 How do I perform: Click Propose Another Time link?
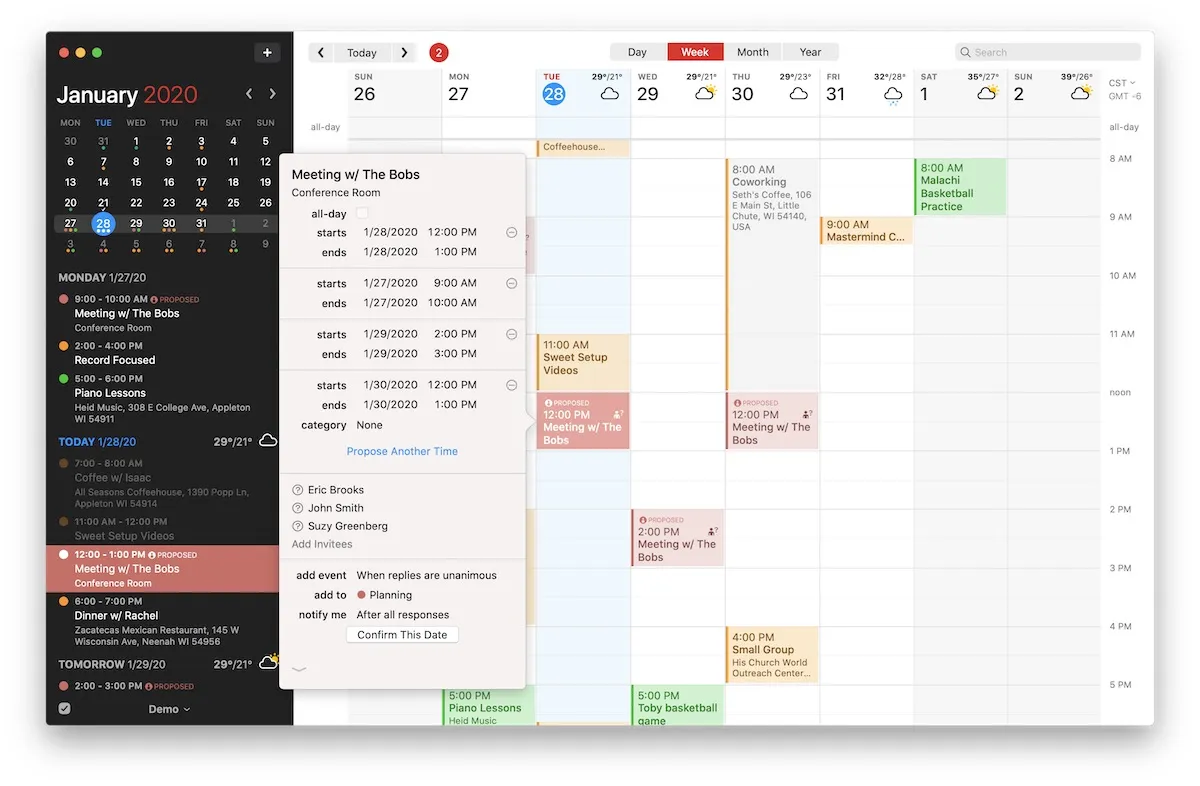(x=402, y=451)
